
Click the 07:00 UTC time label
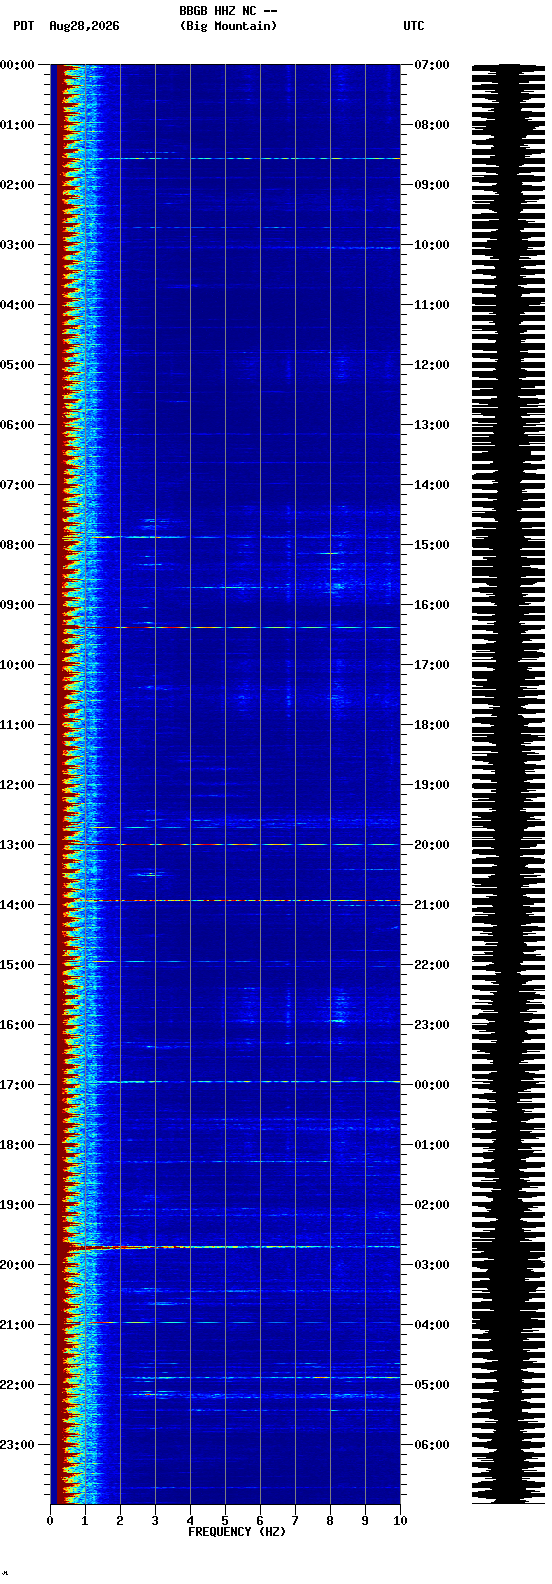[431, 65]
